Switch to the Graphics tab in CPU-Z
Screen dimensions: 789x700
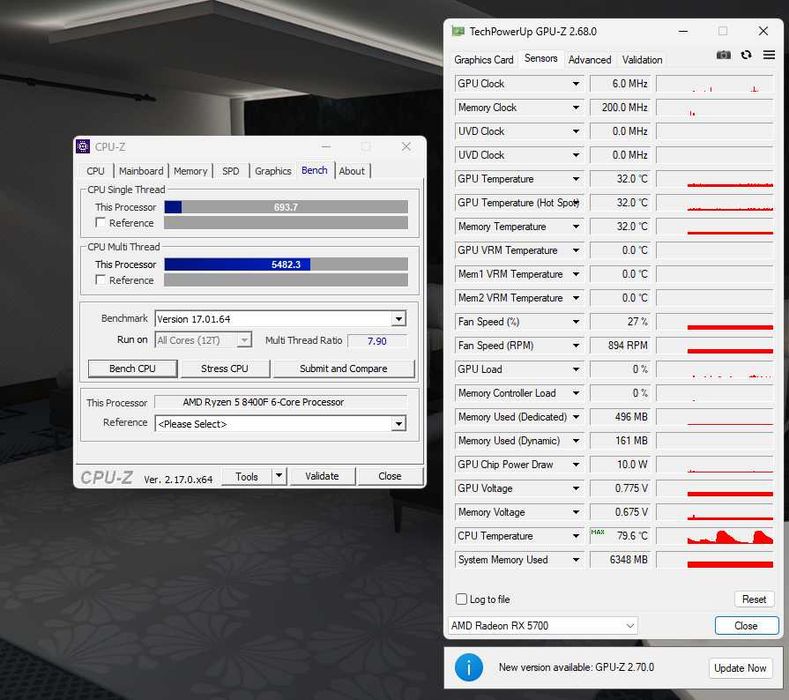(x=273, y=171)
